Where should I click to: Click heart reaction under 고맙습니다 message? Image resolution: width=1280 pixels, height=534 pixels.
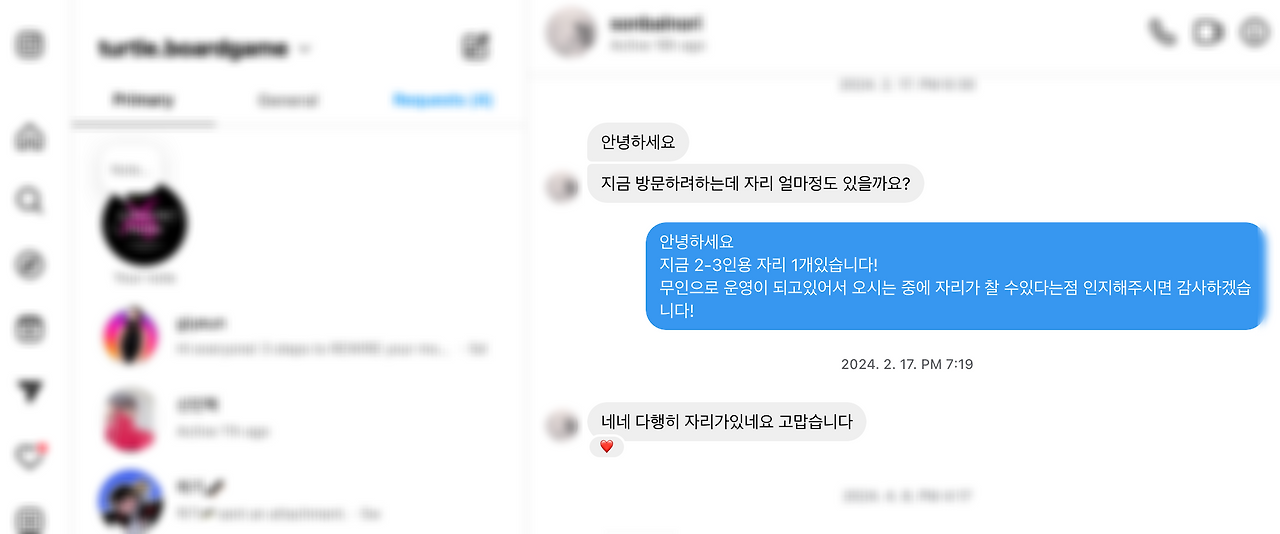click(606, 446)
